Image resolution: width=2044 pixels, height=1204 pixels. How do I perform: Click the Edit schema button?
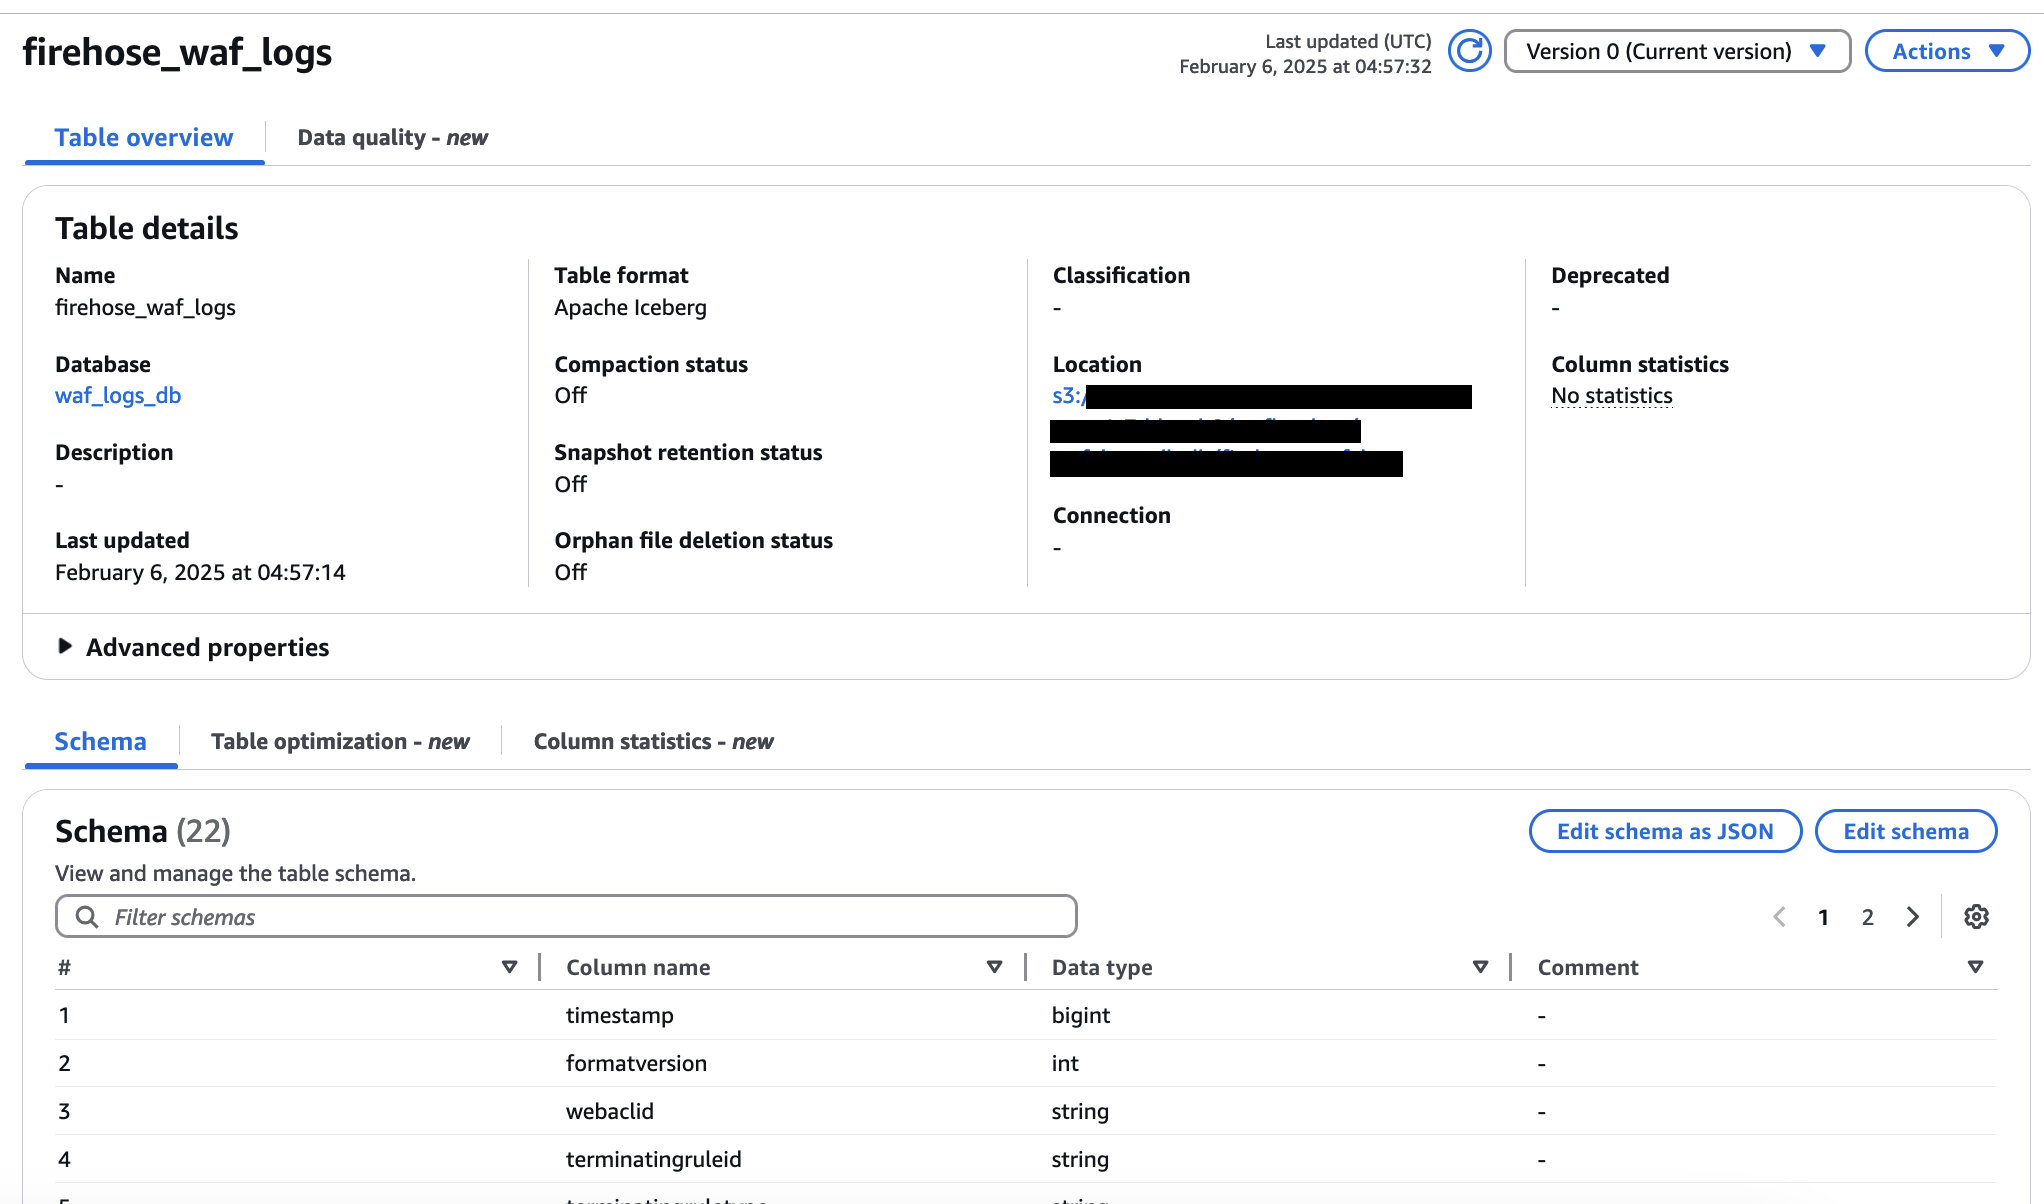click(x=1905, y=831)
